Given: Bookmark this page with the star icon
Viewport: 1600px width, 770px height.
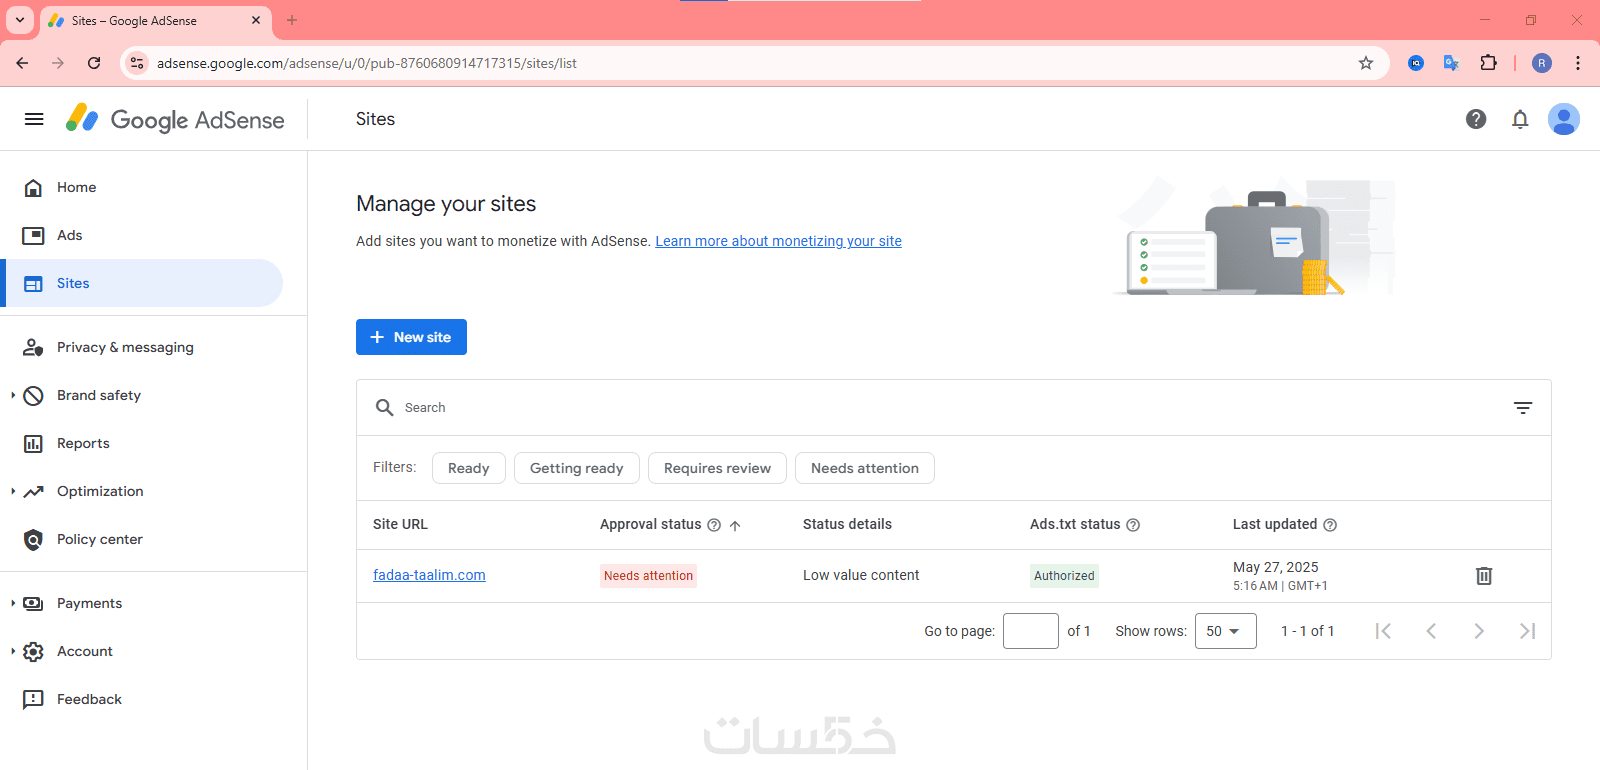Looking at the screenshot, I should coord(1366,63).
